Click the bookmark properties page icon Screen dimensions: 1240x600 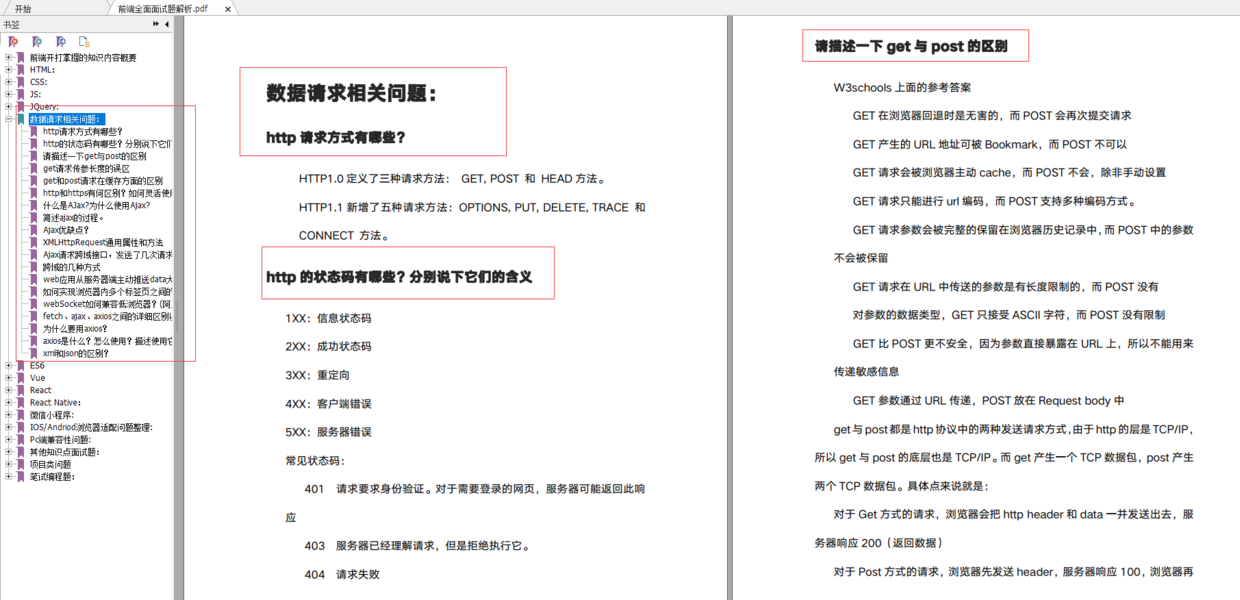click(x=85, y=41)
